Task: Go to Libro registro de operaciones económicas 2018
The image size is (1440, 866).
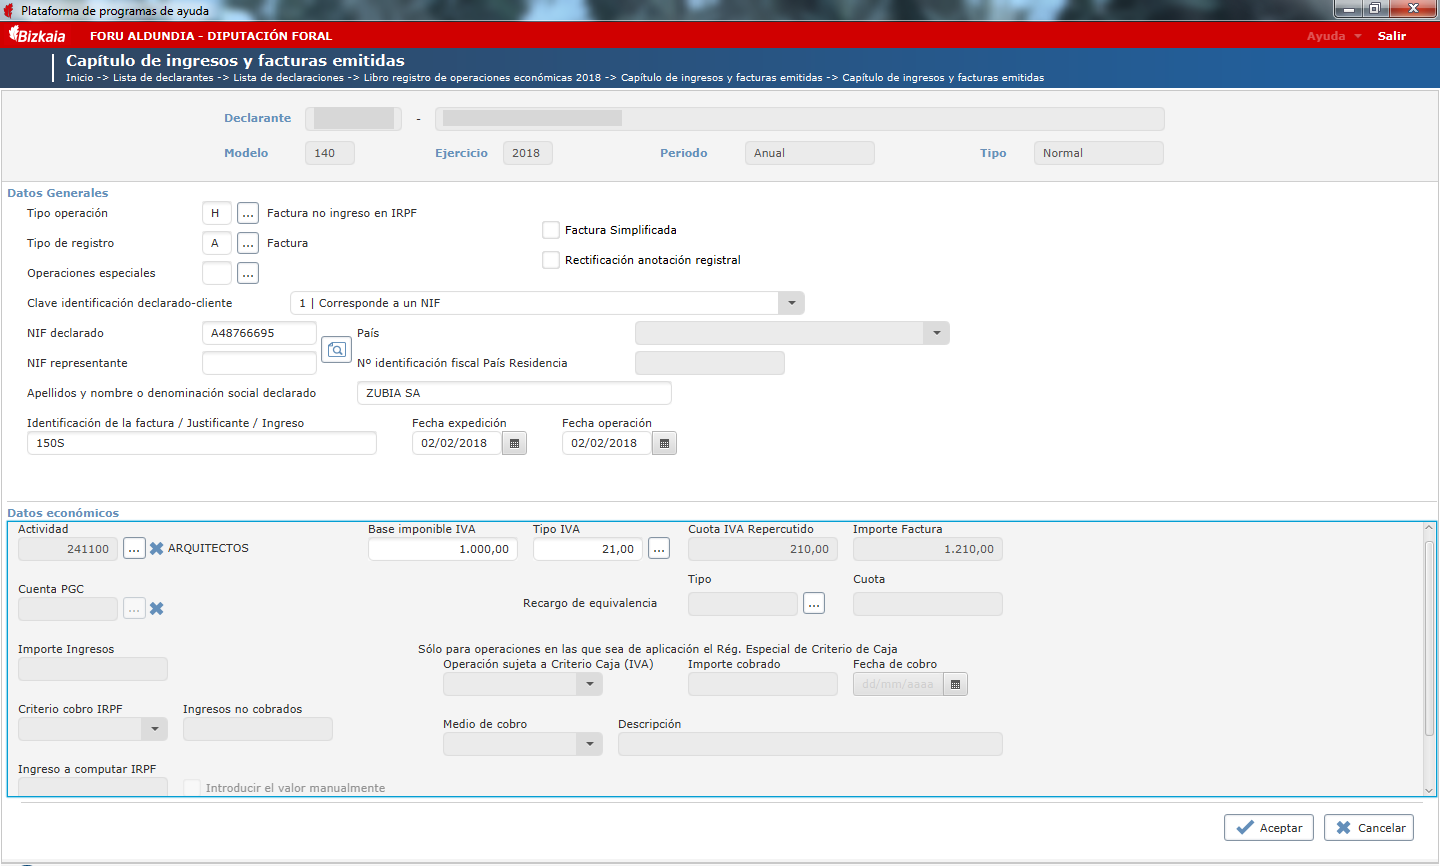Action: pos(483,78)
